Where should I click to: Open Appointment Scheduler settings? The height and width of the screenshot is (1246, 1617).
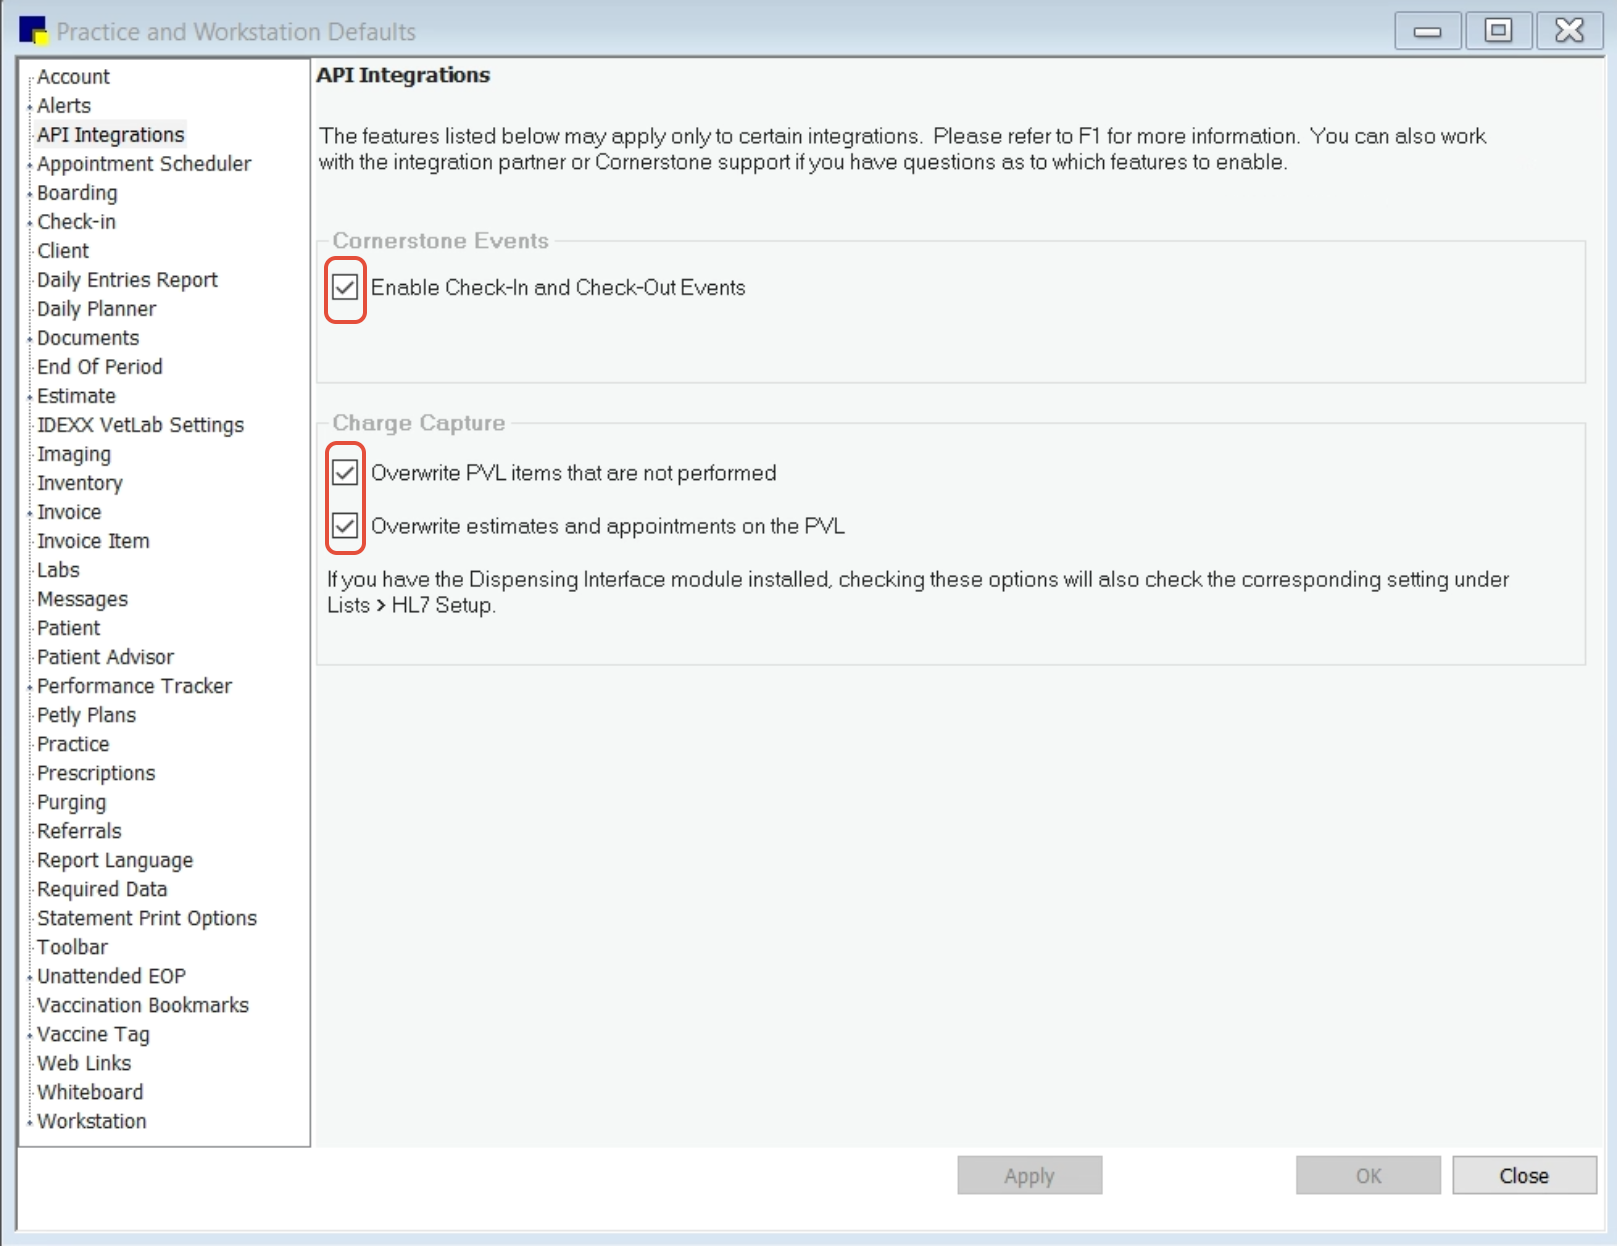coord(144,164)
